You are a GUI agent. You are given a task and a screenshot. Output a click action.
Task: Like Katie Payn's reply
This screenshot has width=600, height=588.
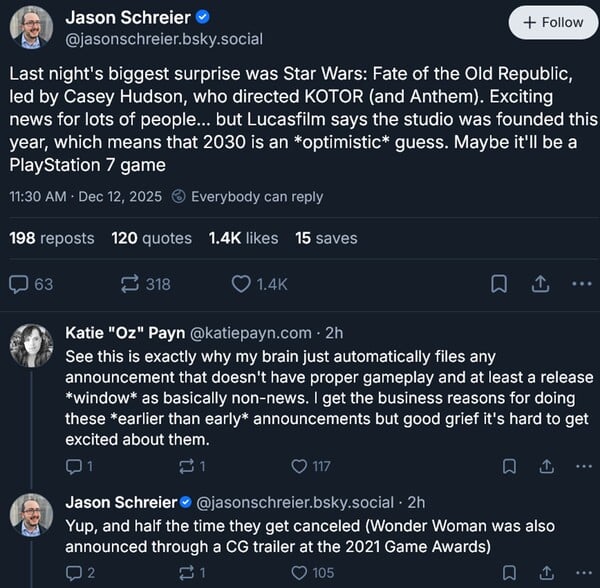coord(300,465)
